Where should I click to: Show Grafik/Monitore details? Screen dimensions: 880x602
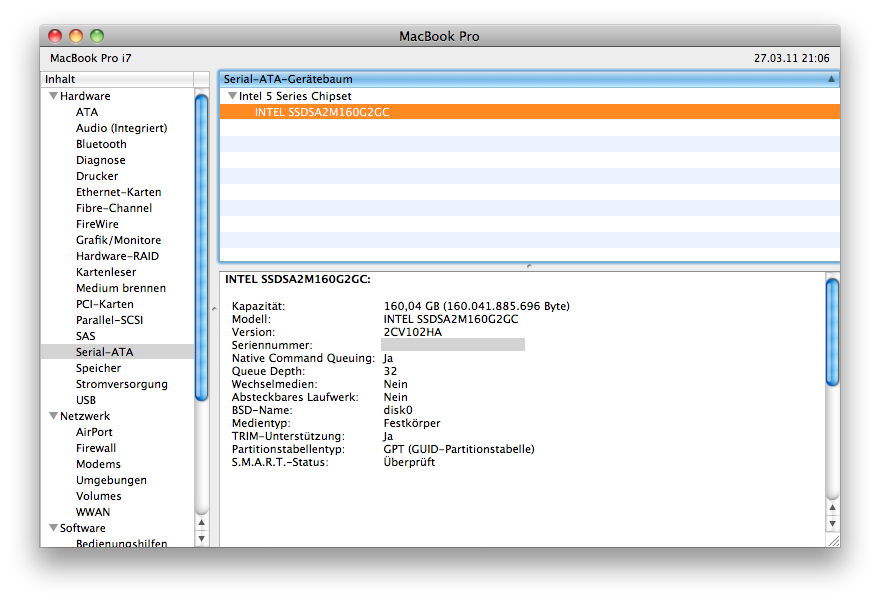[118, 240]
